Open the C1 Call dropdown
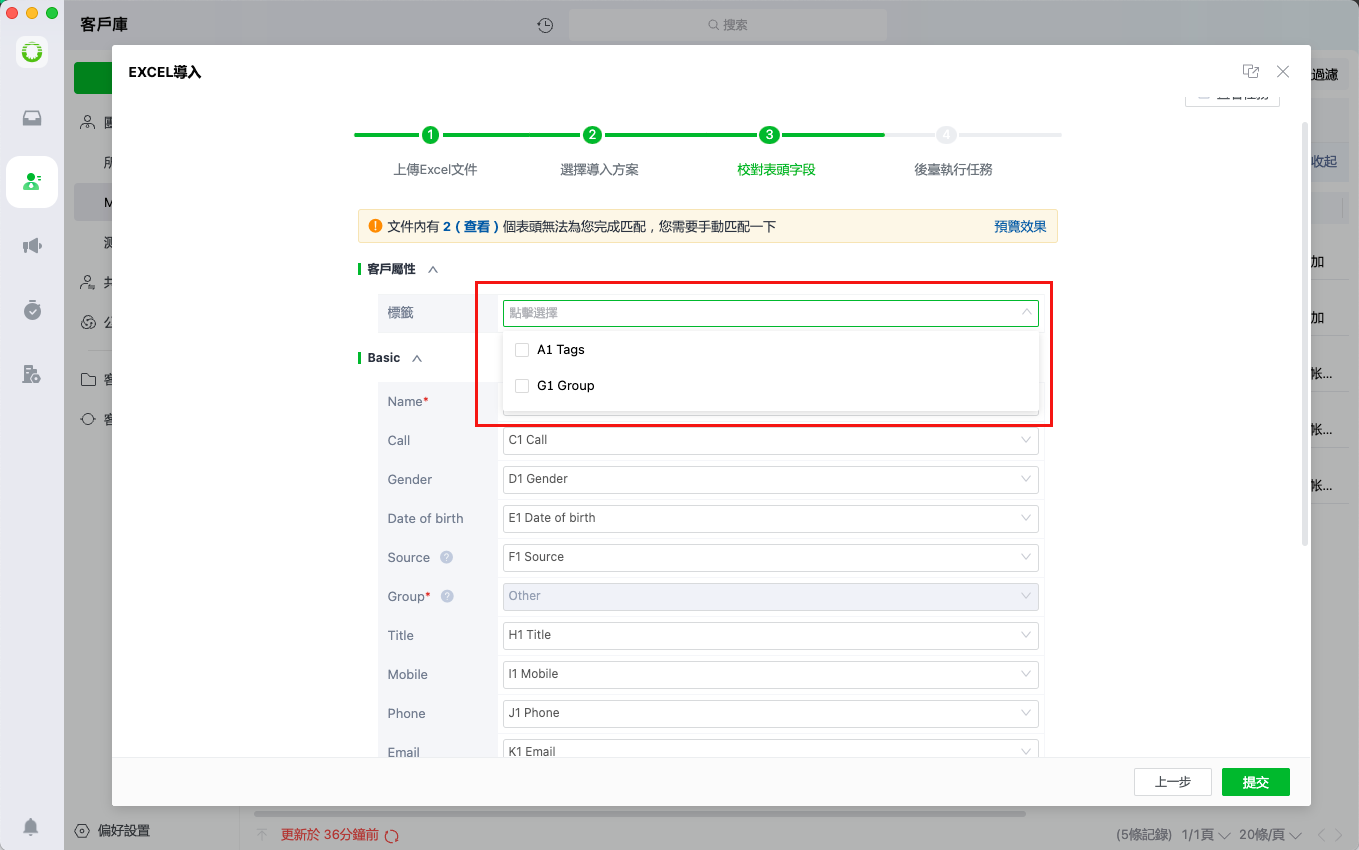Viewport: 1359px width, 850px height. tap(770, 440)
